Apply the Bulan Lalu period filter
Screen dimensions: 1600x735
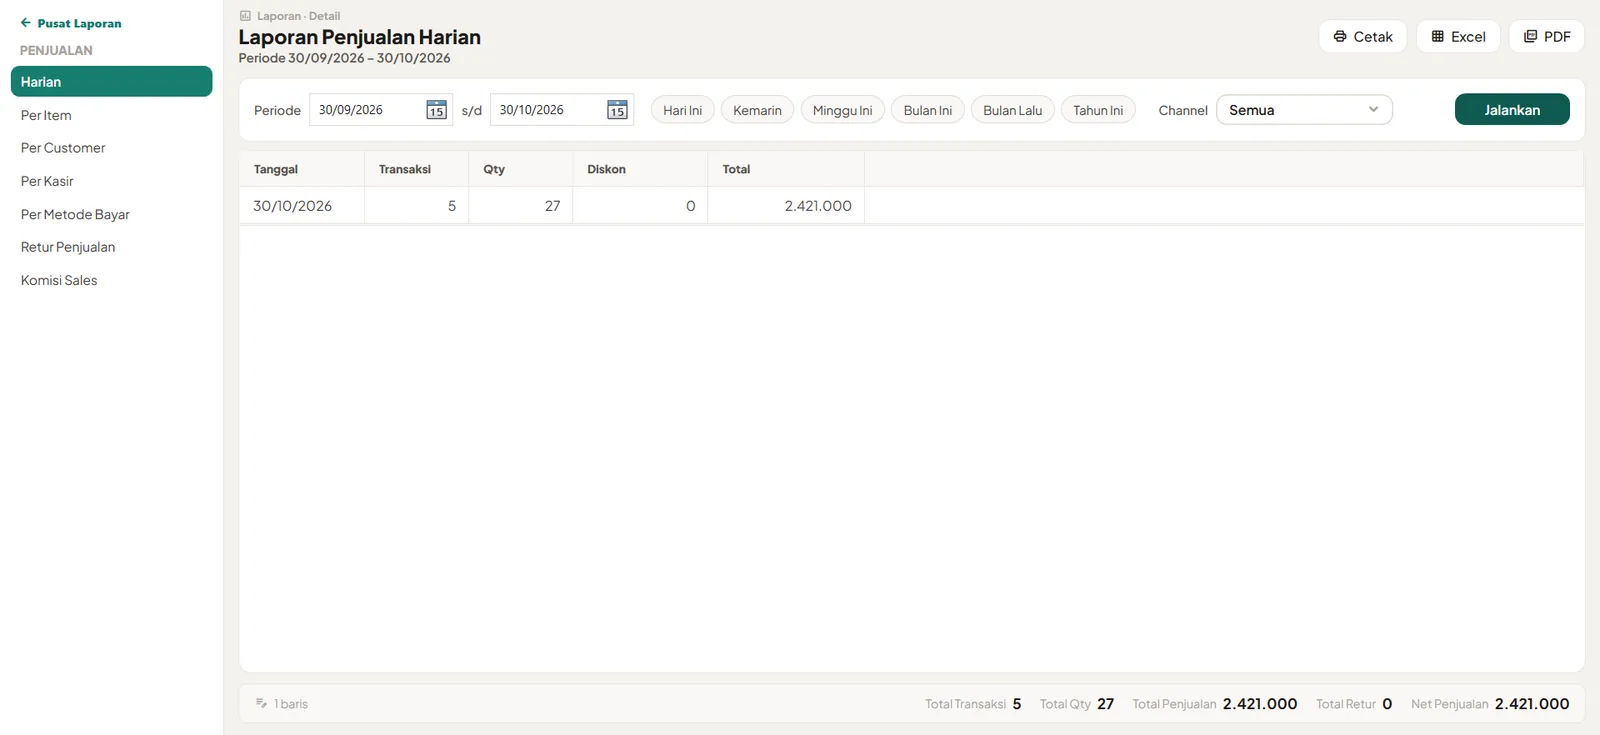[1012, 110]
